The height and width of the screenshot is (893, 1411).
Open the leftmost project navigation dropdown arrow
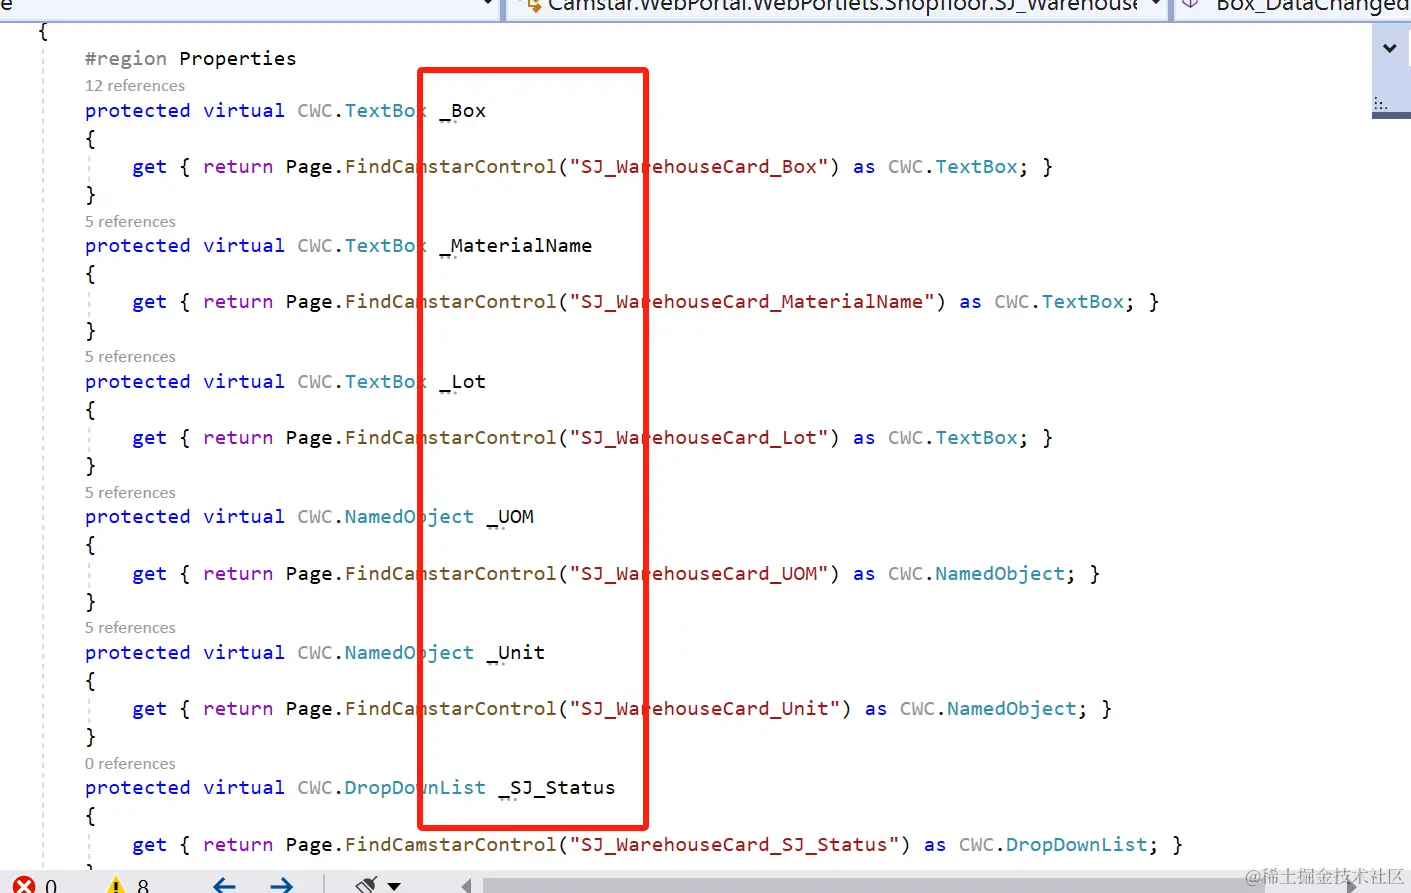tap(488, 4)
